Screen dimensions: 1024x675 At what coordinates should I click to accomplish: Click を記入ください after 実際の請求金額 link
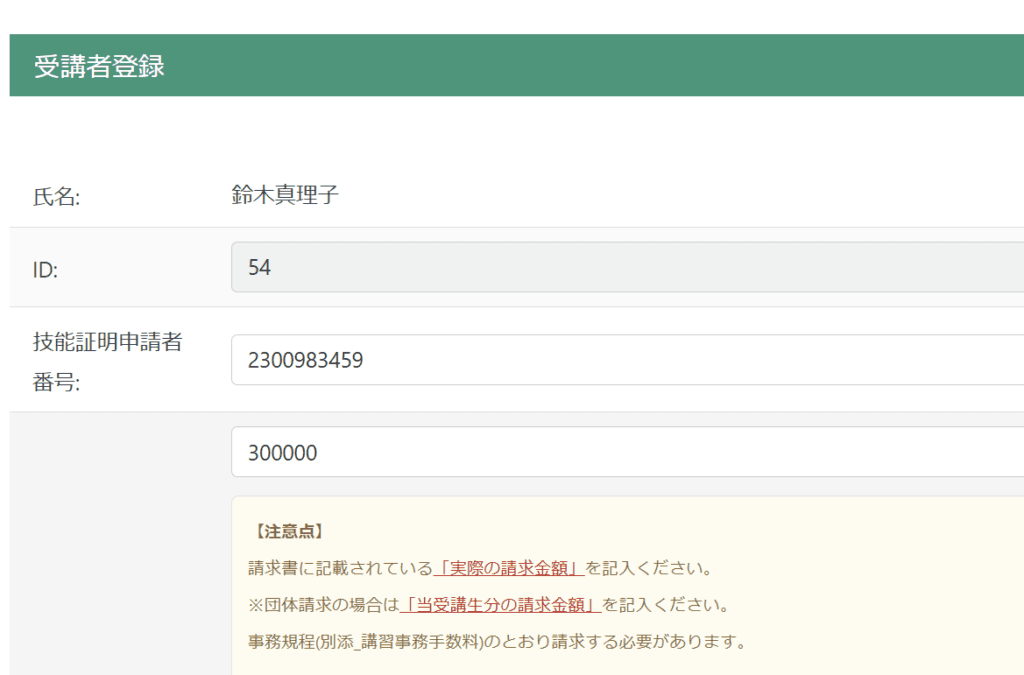point(648,568)
